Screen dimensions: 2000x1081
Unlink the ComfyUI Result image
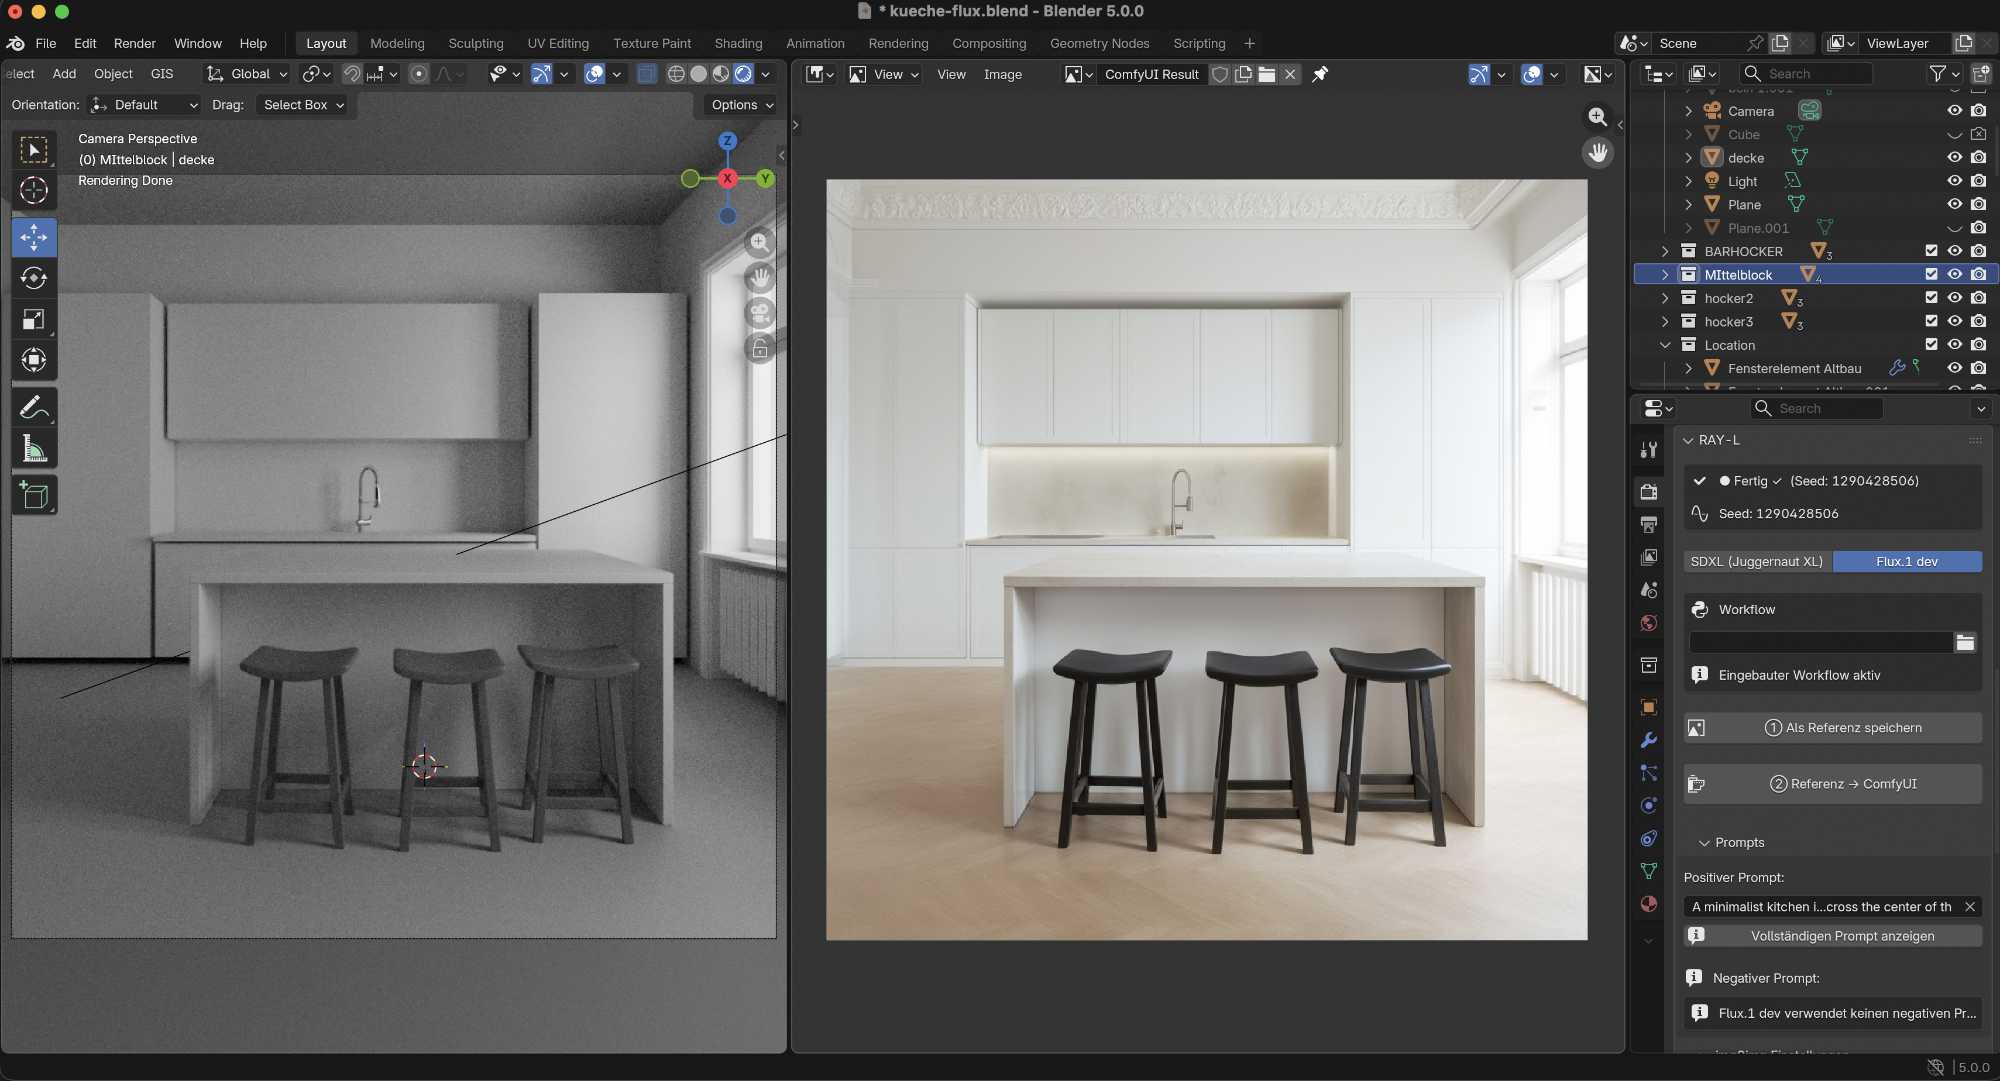tap(1290, 74)
